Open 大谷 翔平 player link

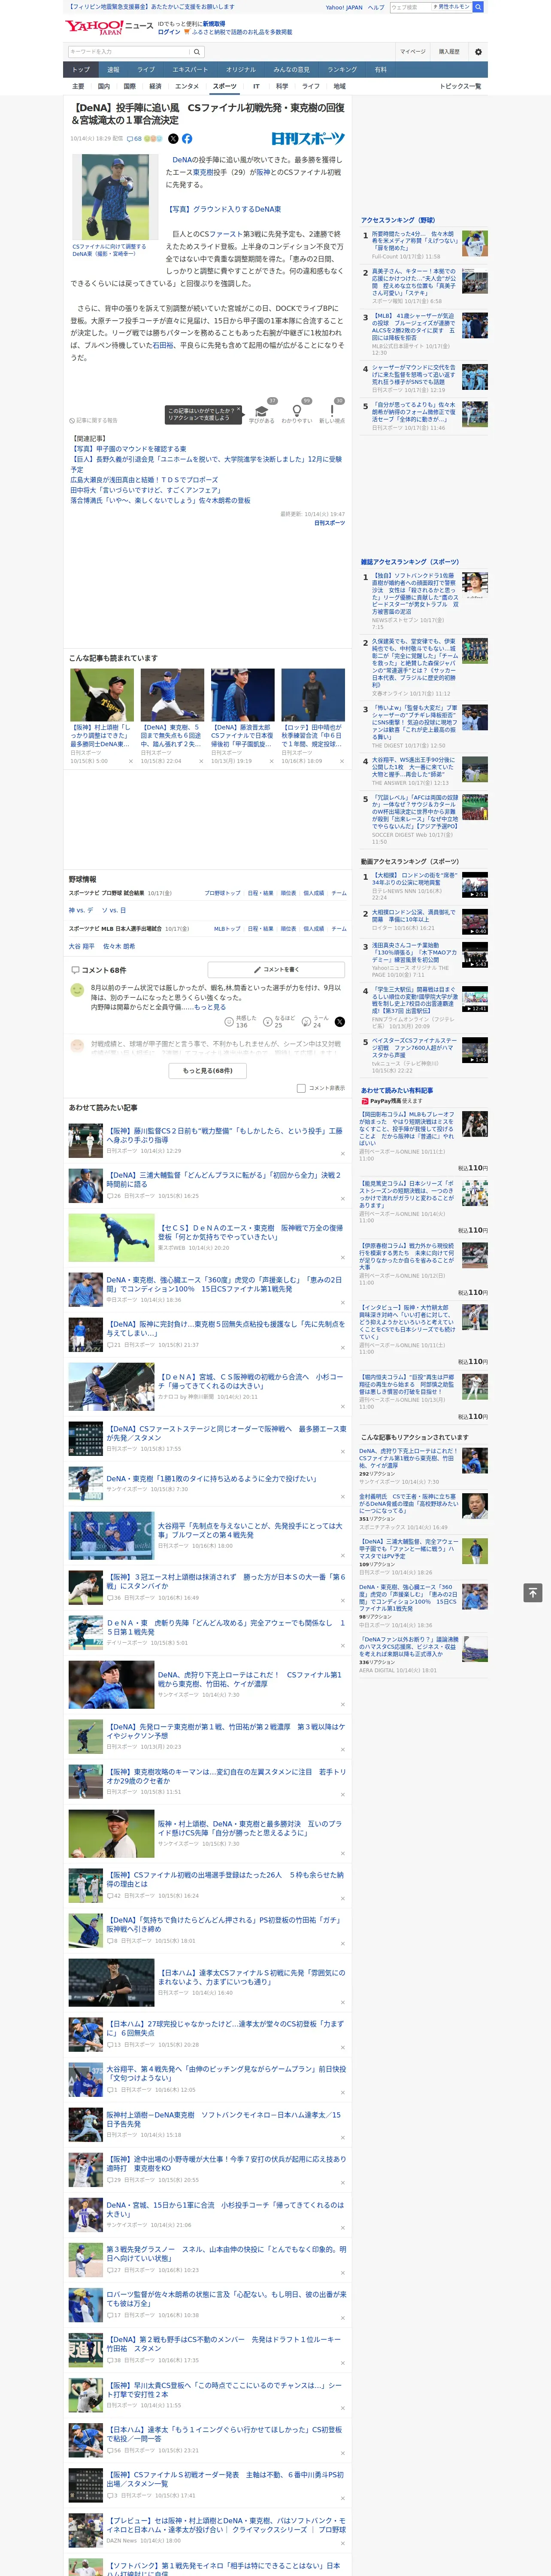coord(81,946)
